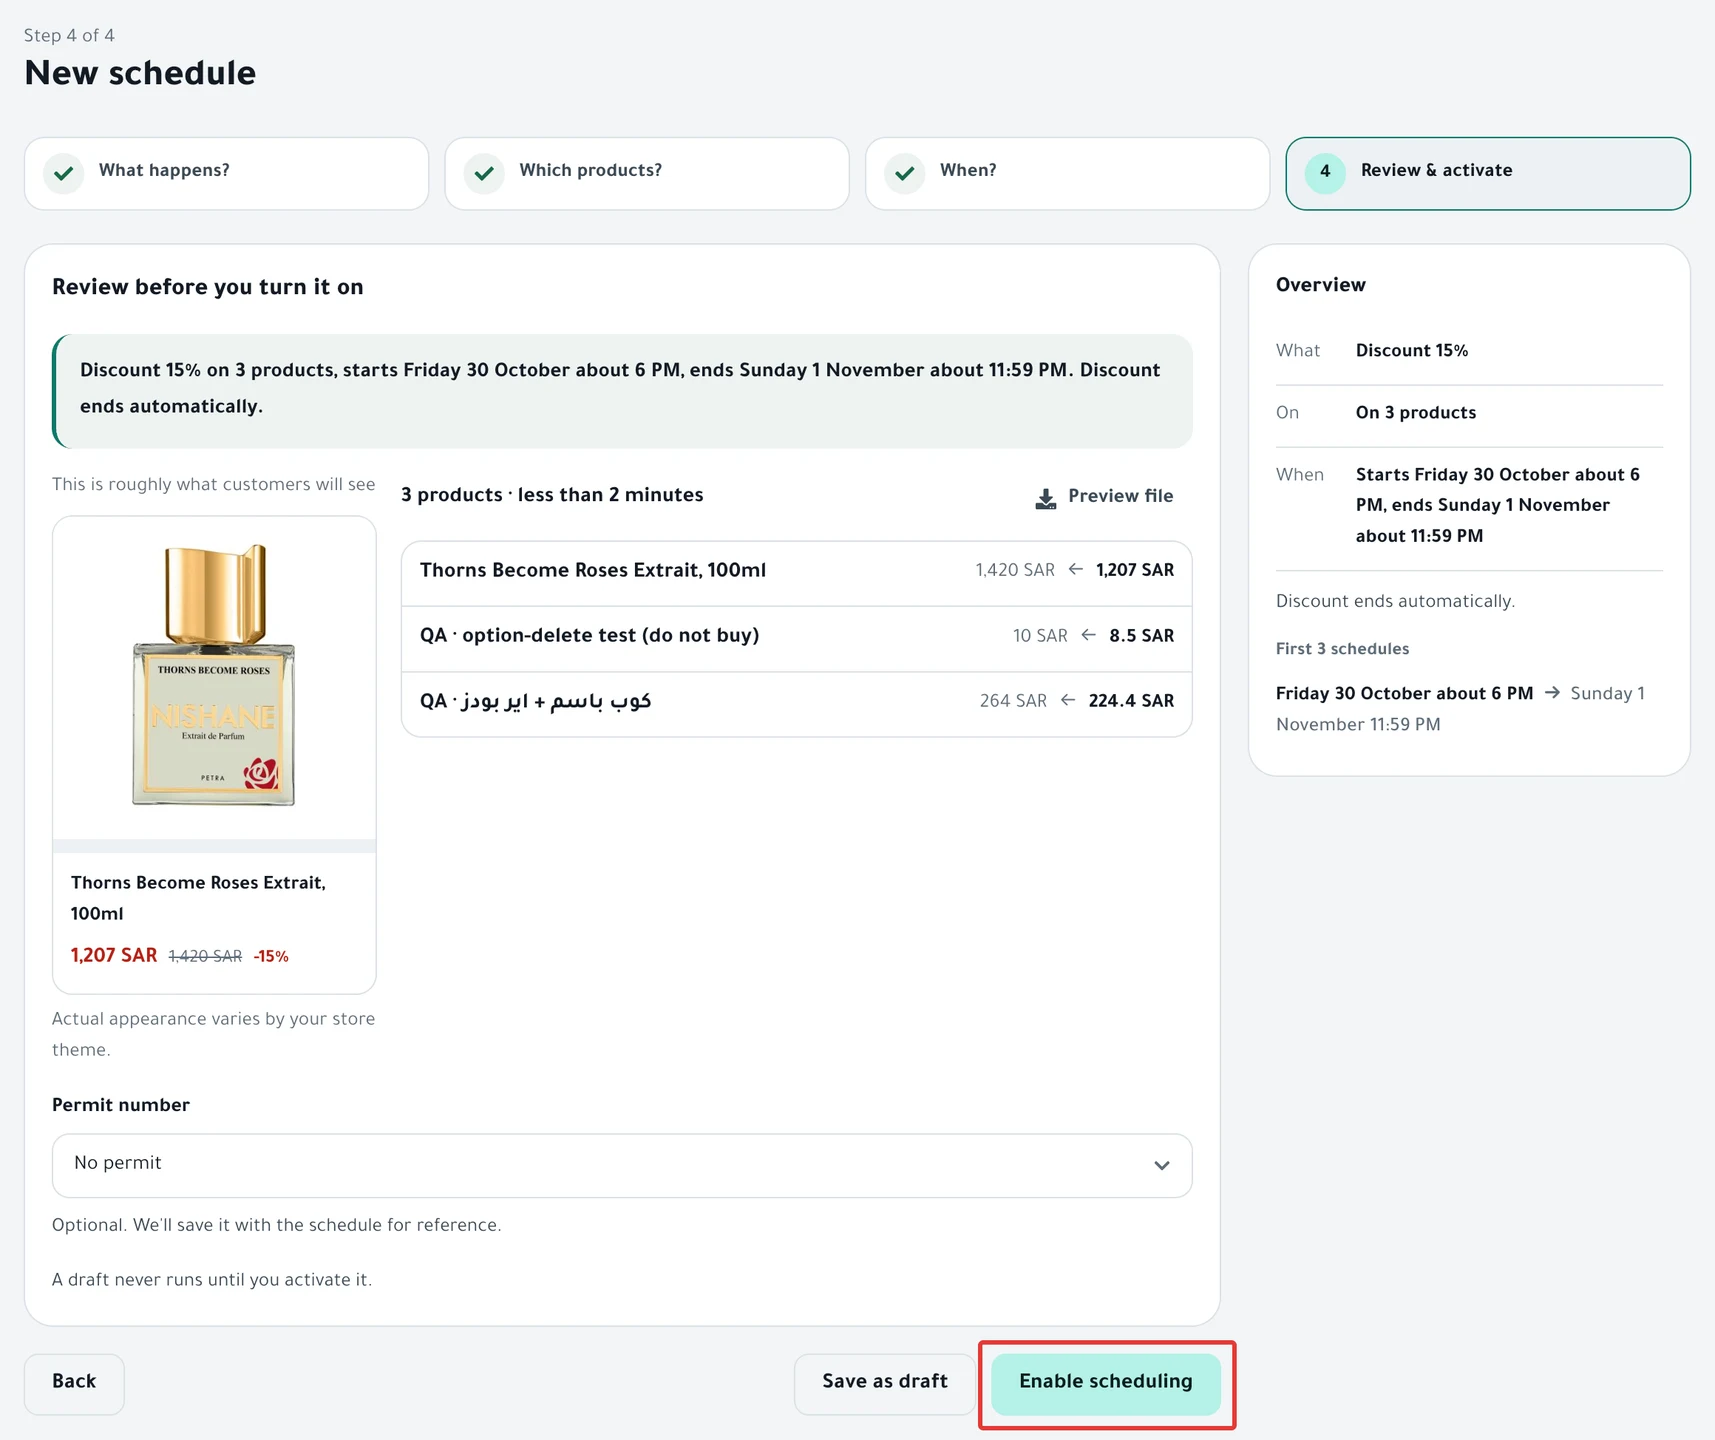This screenshot has width=1715, height=1440.
Task: Select the Review & activate step
Action: pos(1488,173)
